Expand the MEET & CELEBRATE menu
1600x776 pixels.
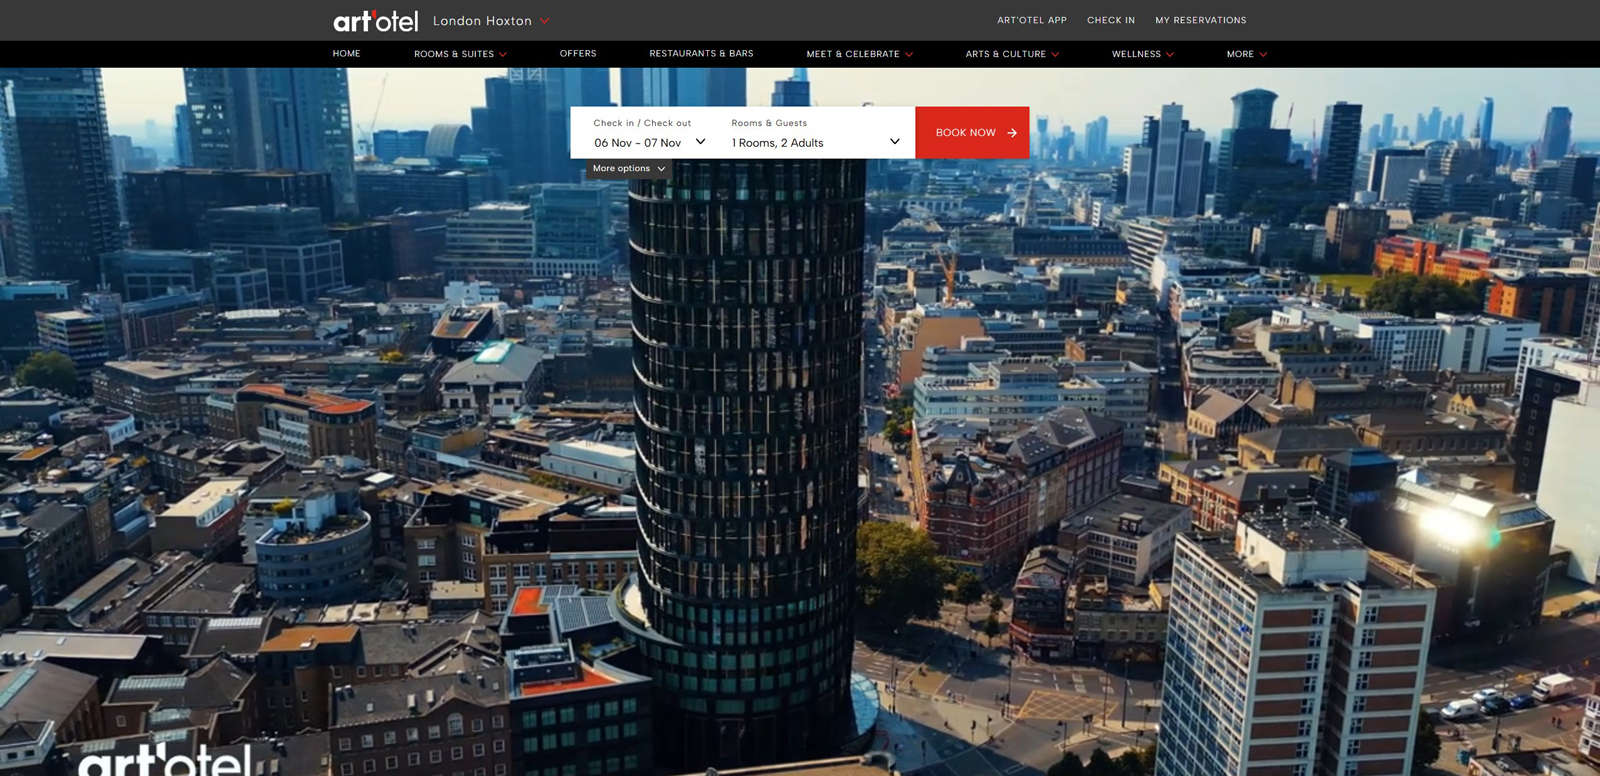tap(860, 54)
